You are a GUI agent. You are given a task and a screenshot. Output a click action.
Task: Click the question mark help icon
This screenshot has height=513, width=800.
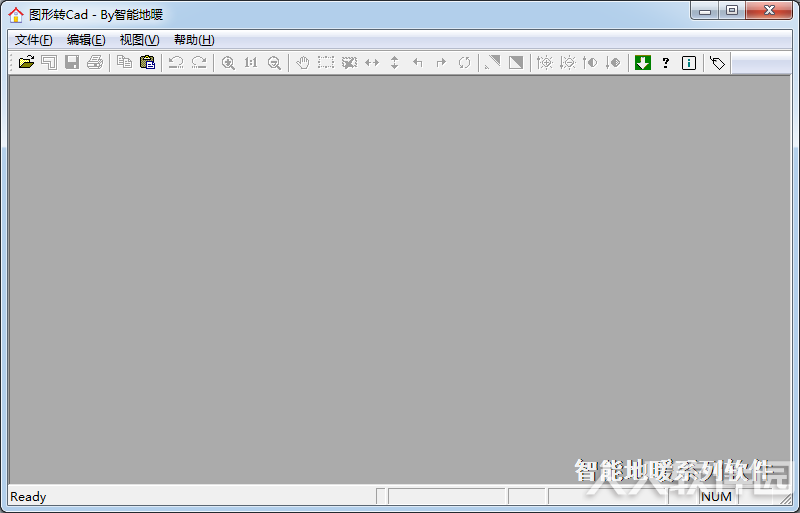665,63
